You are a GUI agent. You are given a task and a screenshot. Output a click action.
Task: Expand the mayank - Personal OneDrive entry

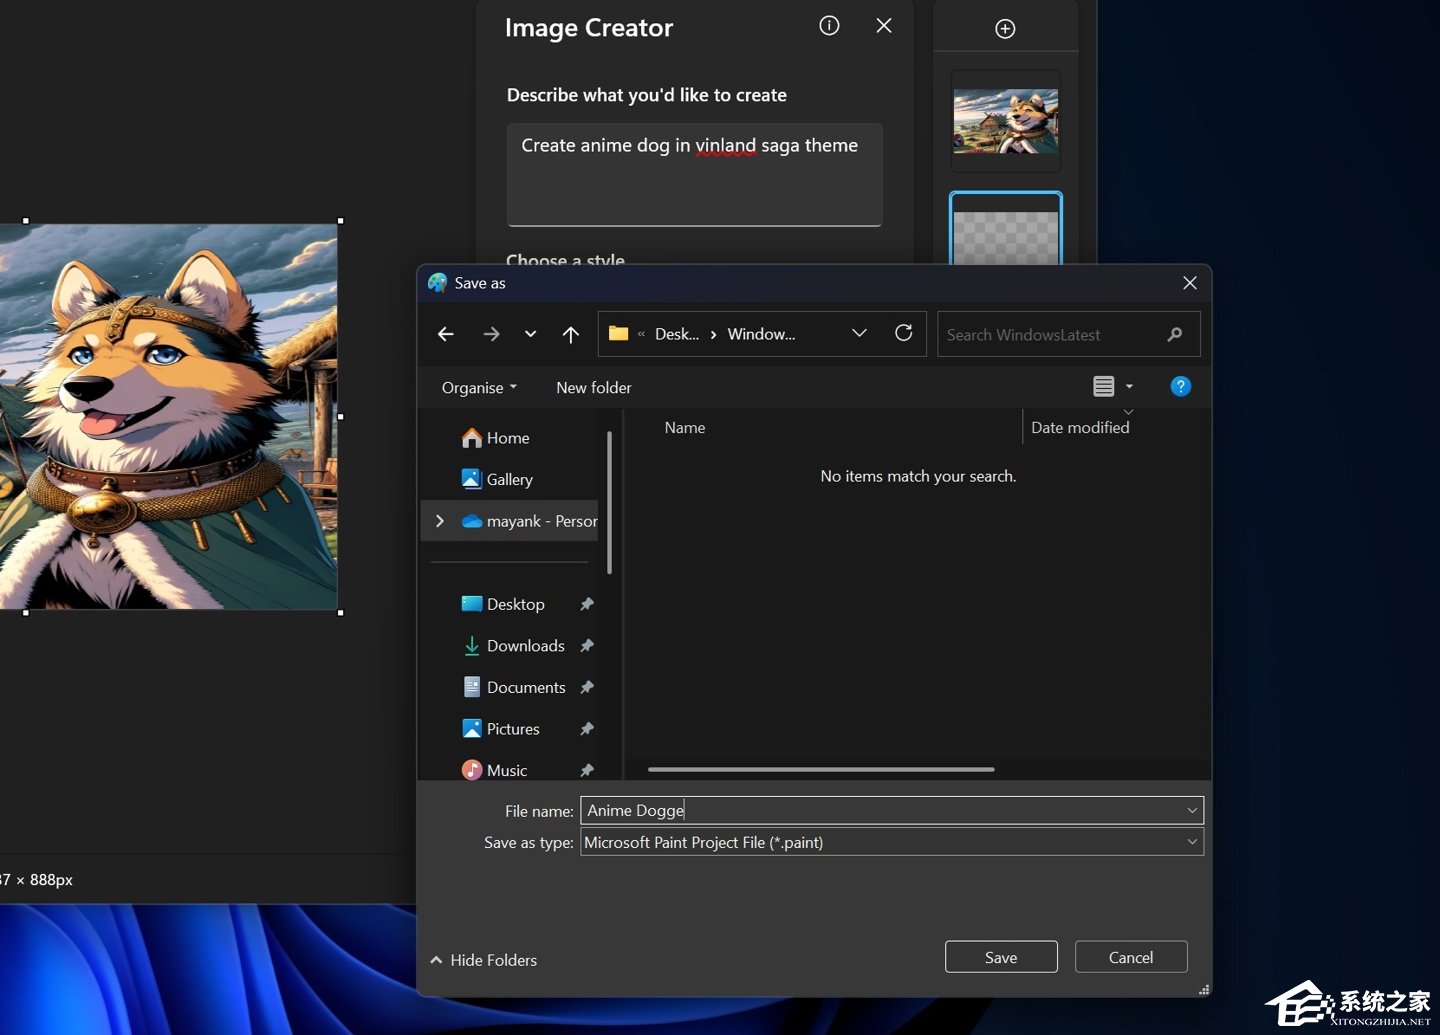coord(439,520)
